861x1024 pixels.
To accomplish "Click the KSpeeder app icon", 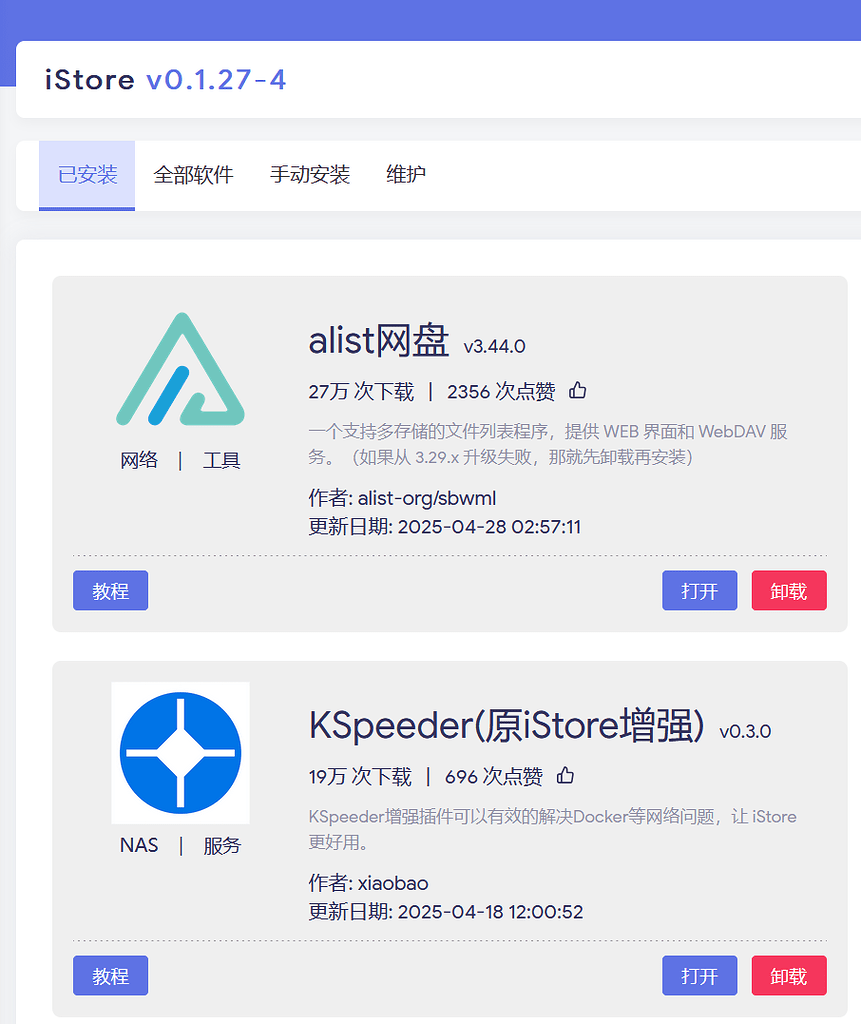I will pyautogui.click(x=180, y=752).
